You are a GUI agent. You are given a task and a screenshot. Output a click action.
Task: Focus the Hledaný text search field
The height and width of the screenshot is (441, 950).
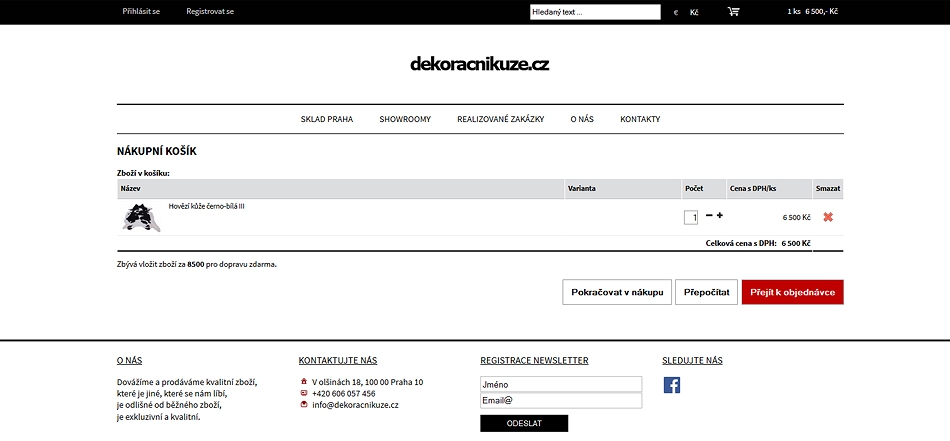click(x=595, y=12)
